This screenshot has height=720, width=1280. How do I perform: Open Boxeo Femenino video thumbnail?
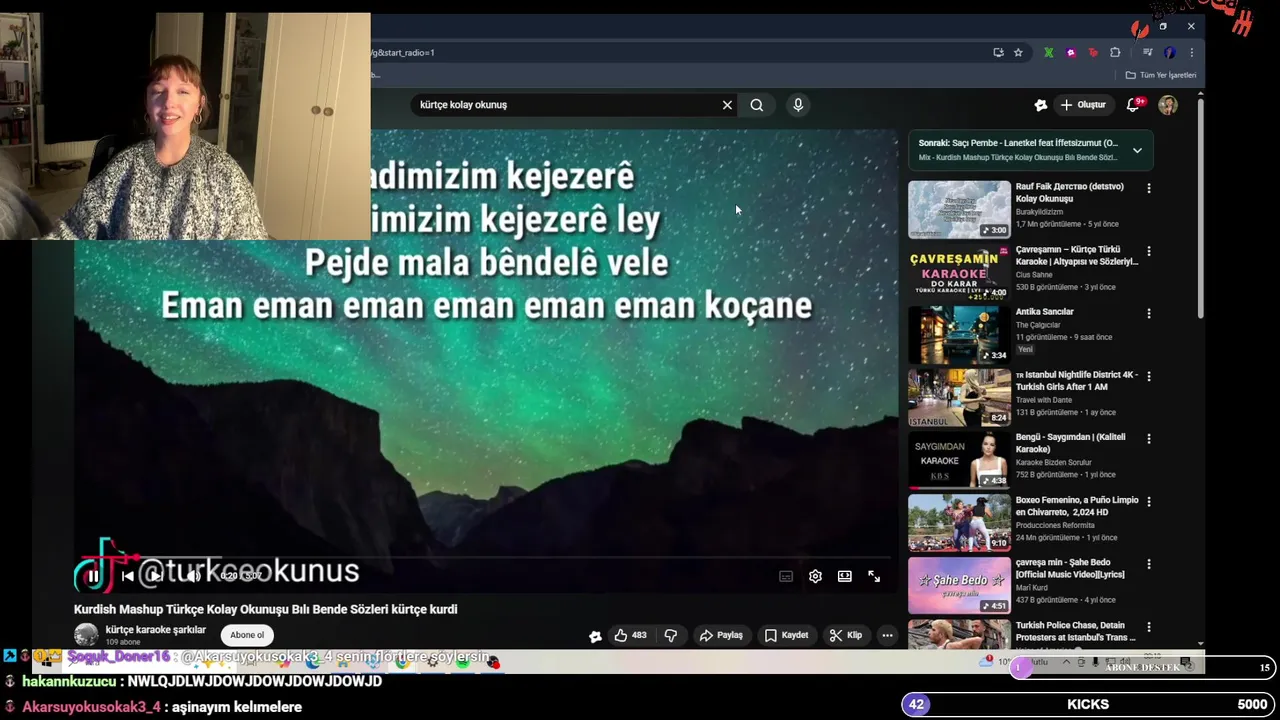click(x=959, y=522)
